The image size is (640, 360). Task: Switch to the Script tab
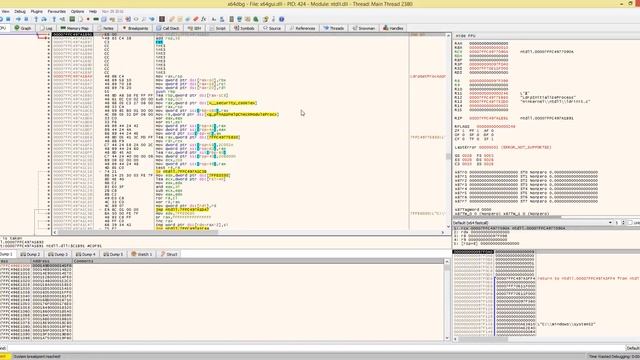click(218, 28)
